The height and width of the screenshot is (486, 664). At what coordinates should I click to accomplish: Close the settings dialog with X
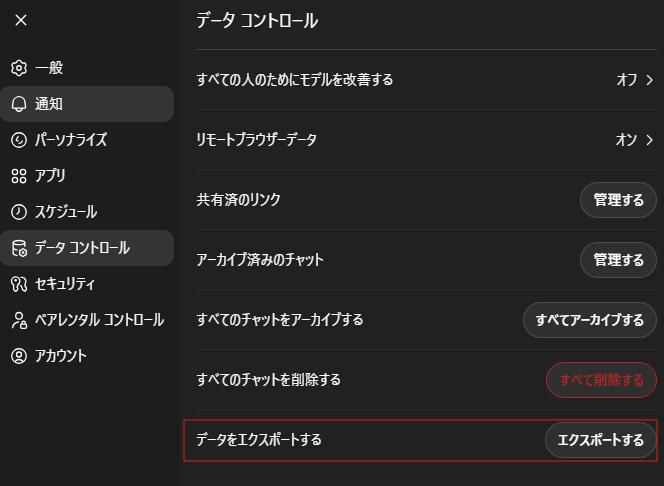[21, 20]
